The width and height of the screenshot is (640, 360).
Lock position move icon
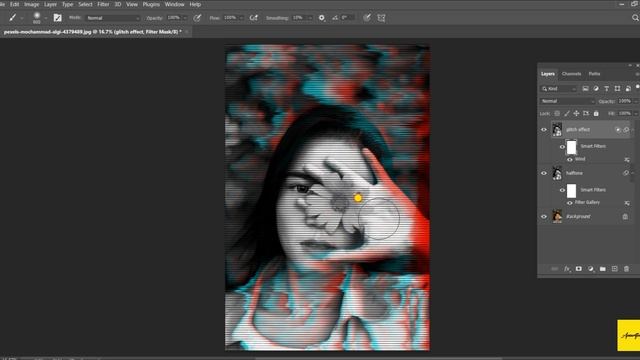pos(576,113)
